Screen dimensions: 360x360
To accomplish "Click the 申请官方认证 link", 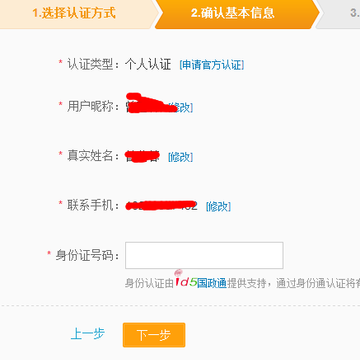I will coord(212,65).
